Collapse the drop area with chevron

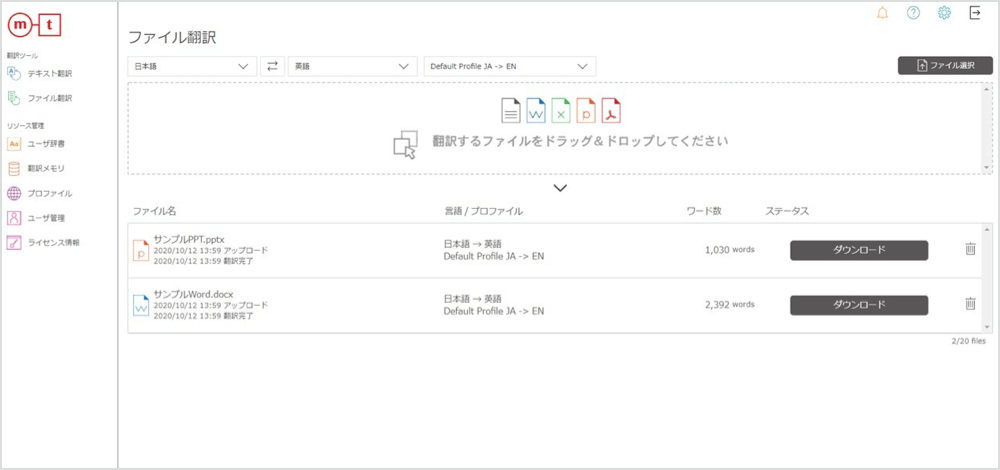point(560,188)
